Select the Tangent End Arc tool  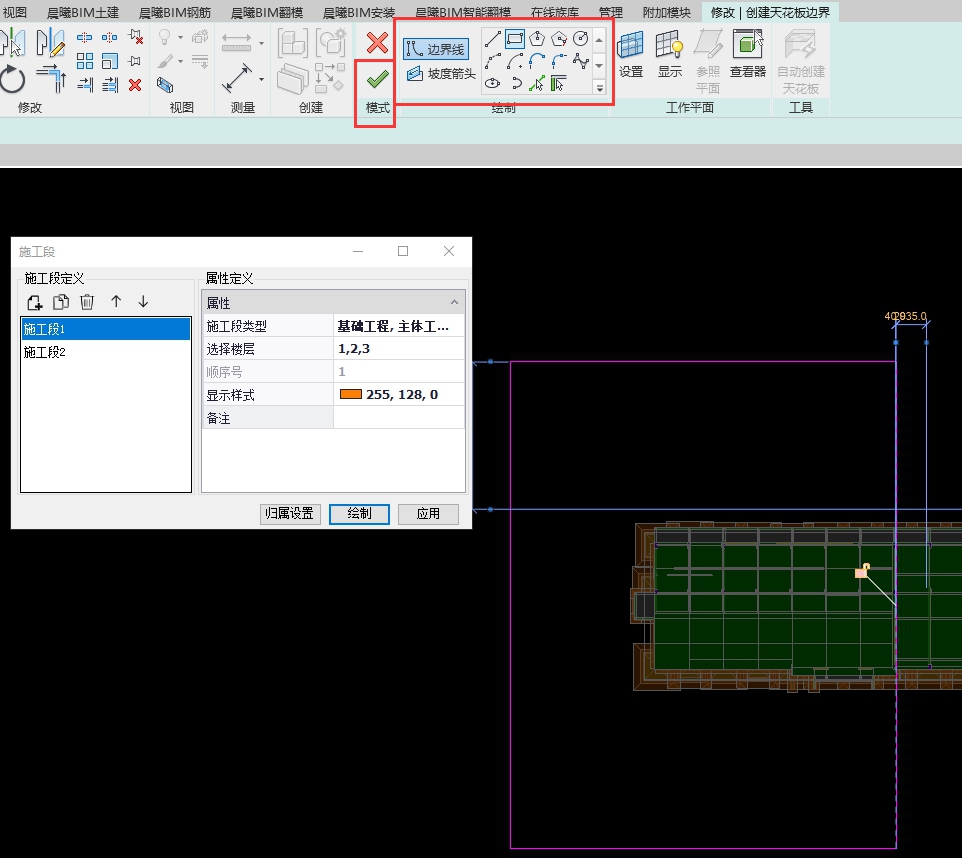click(x=537, y=61)
